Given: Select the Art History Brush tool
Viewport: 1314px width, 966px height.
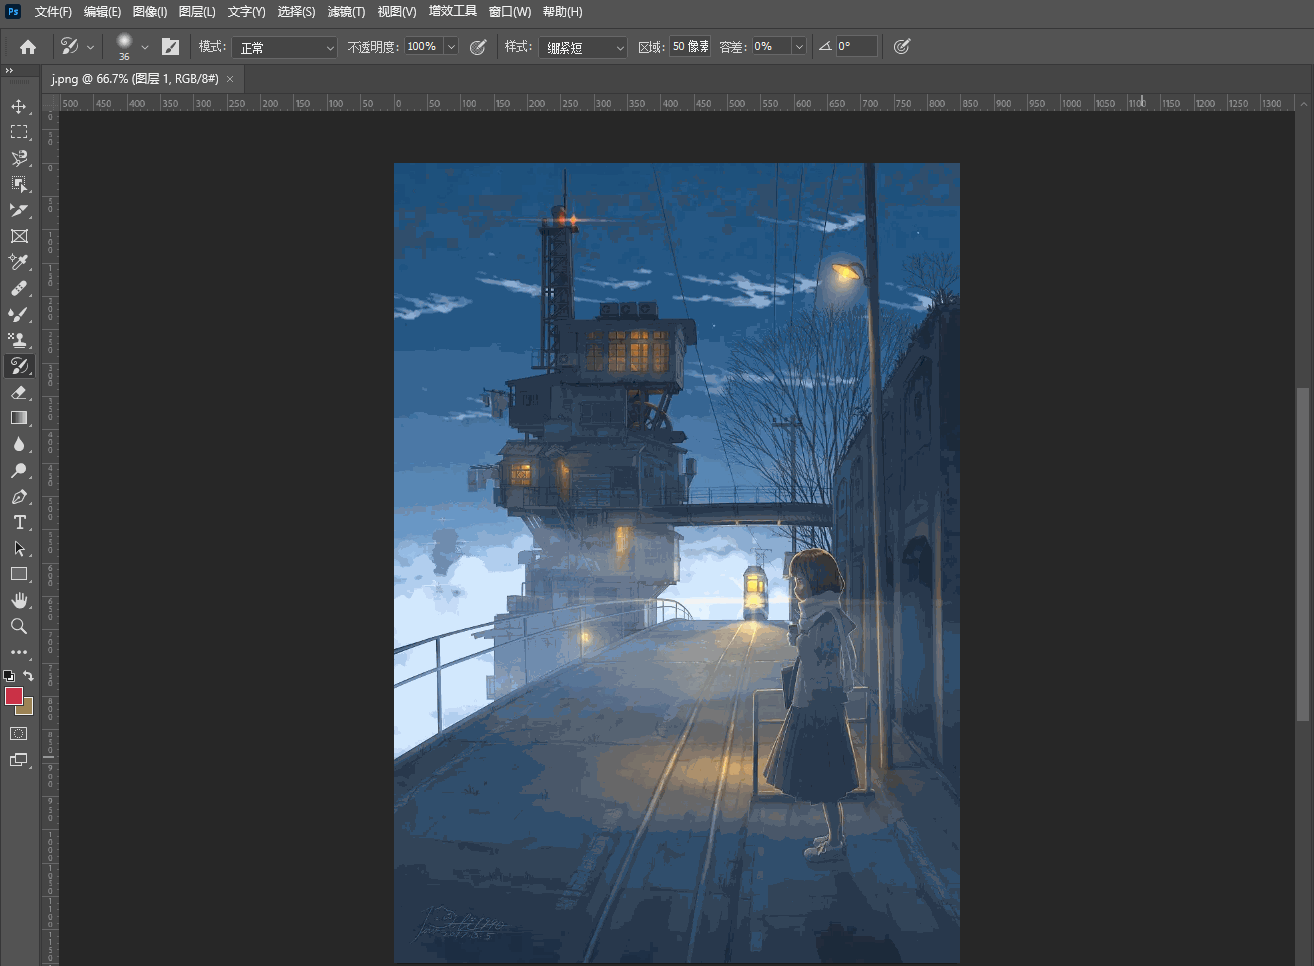Looking at the screenshot, I should click(x=19, y=366).
